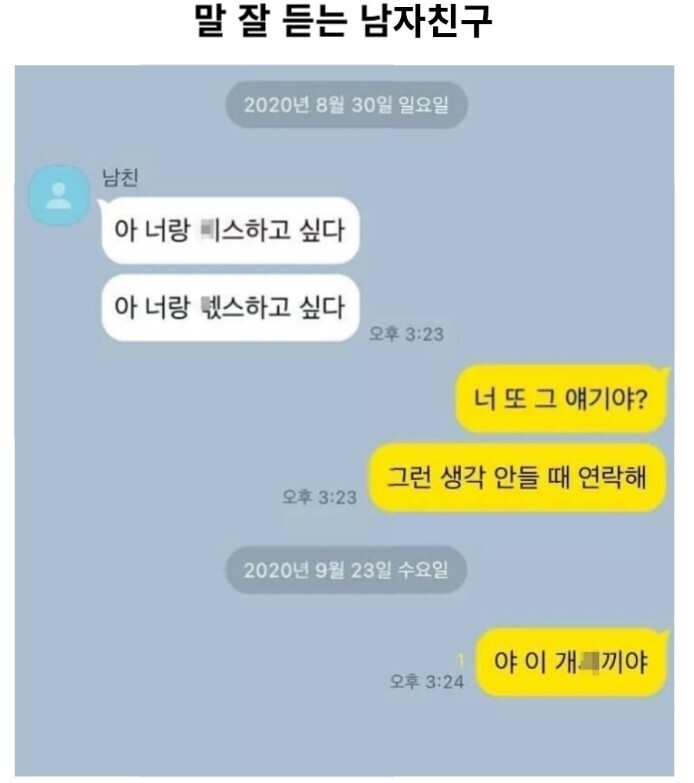The width and height of the screenshot is (694, 783).
Task: Tap the second white message bubble from 남친
Action: (230, 307)
